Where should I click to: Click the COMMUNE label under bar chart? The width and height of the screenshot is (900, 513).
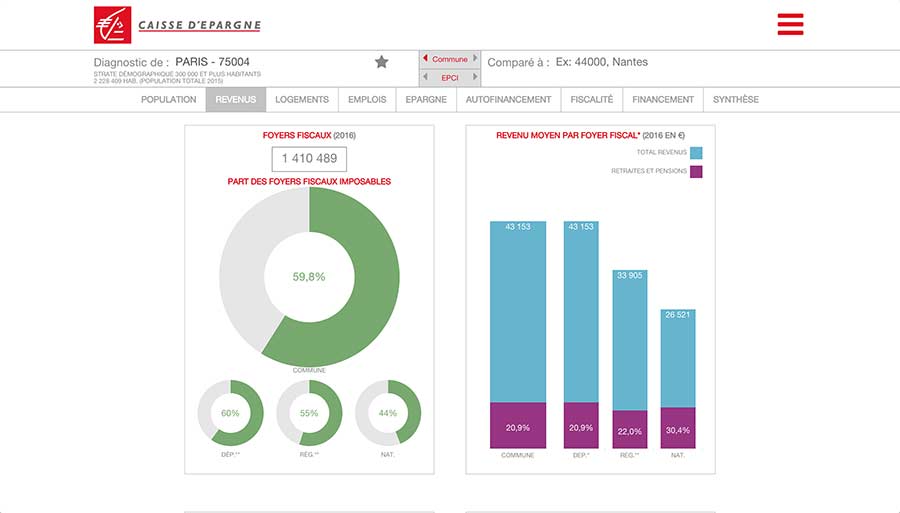tap(518, 455)
